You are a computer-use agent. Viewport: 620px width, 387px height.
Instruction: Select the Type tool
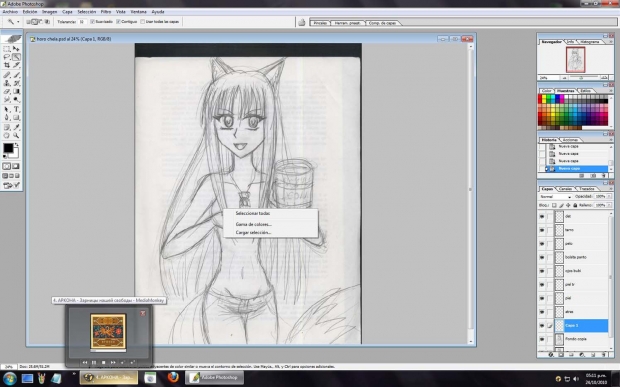pyautogui.click(x=16, y=109)
